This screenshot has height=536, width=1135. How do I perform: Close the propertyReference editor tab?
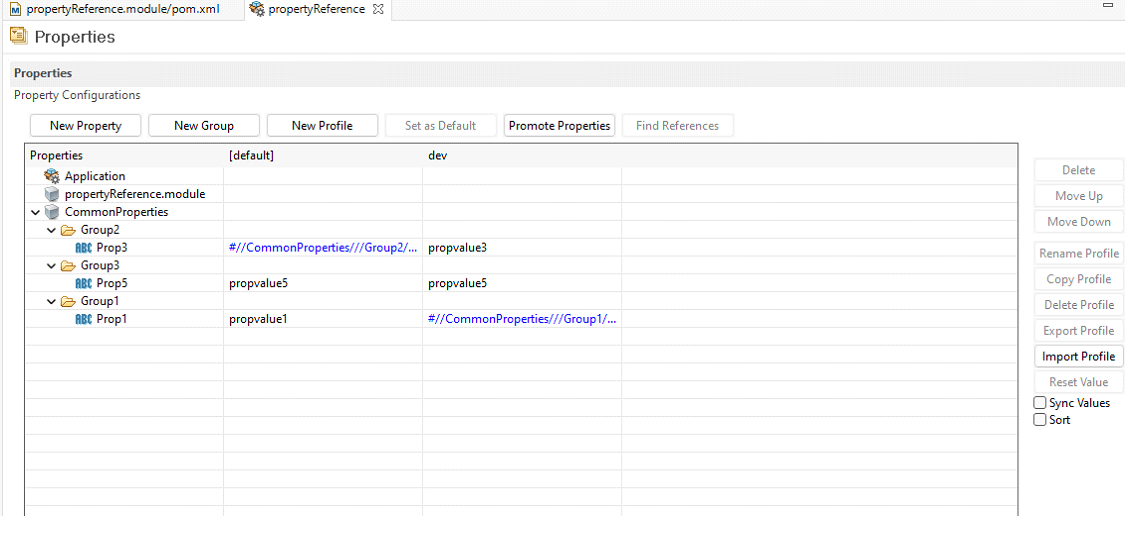(378, 9)
